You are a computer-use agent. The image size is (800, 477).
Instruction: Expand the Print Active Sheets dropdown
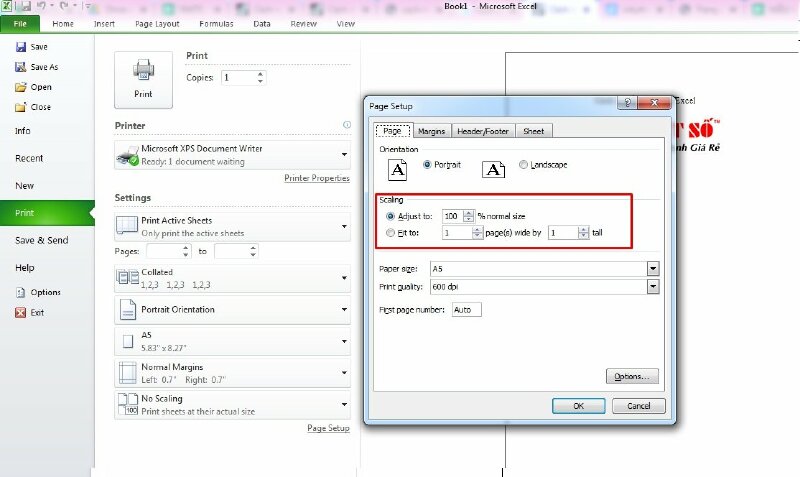[344, 227]
